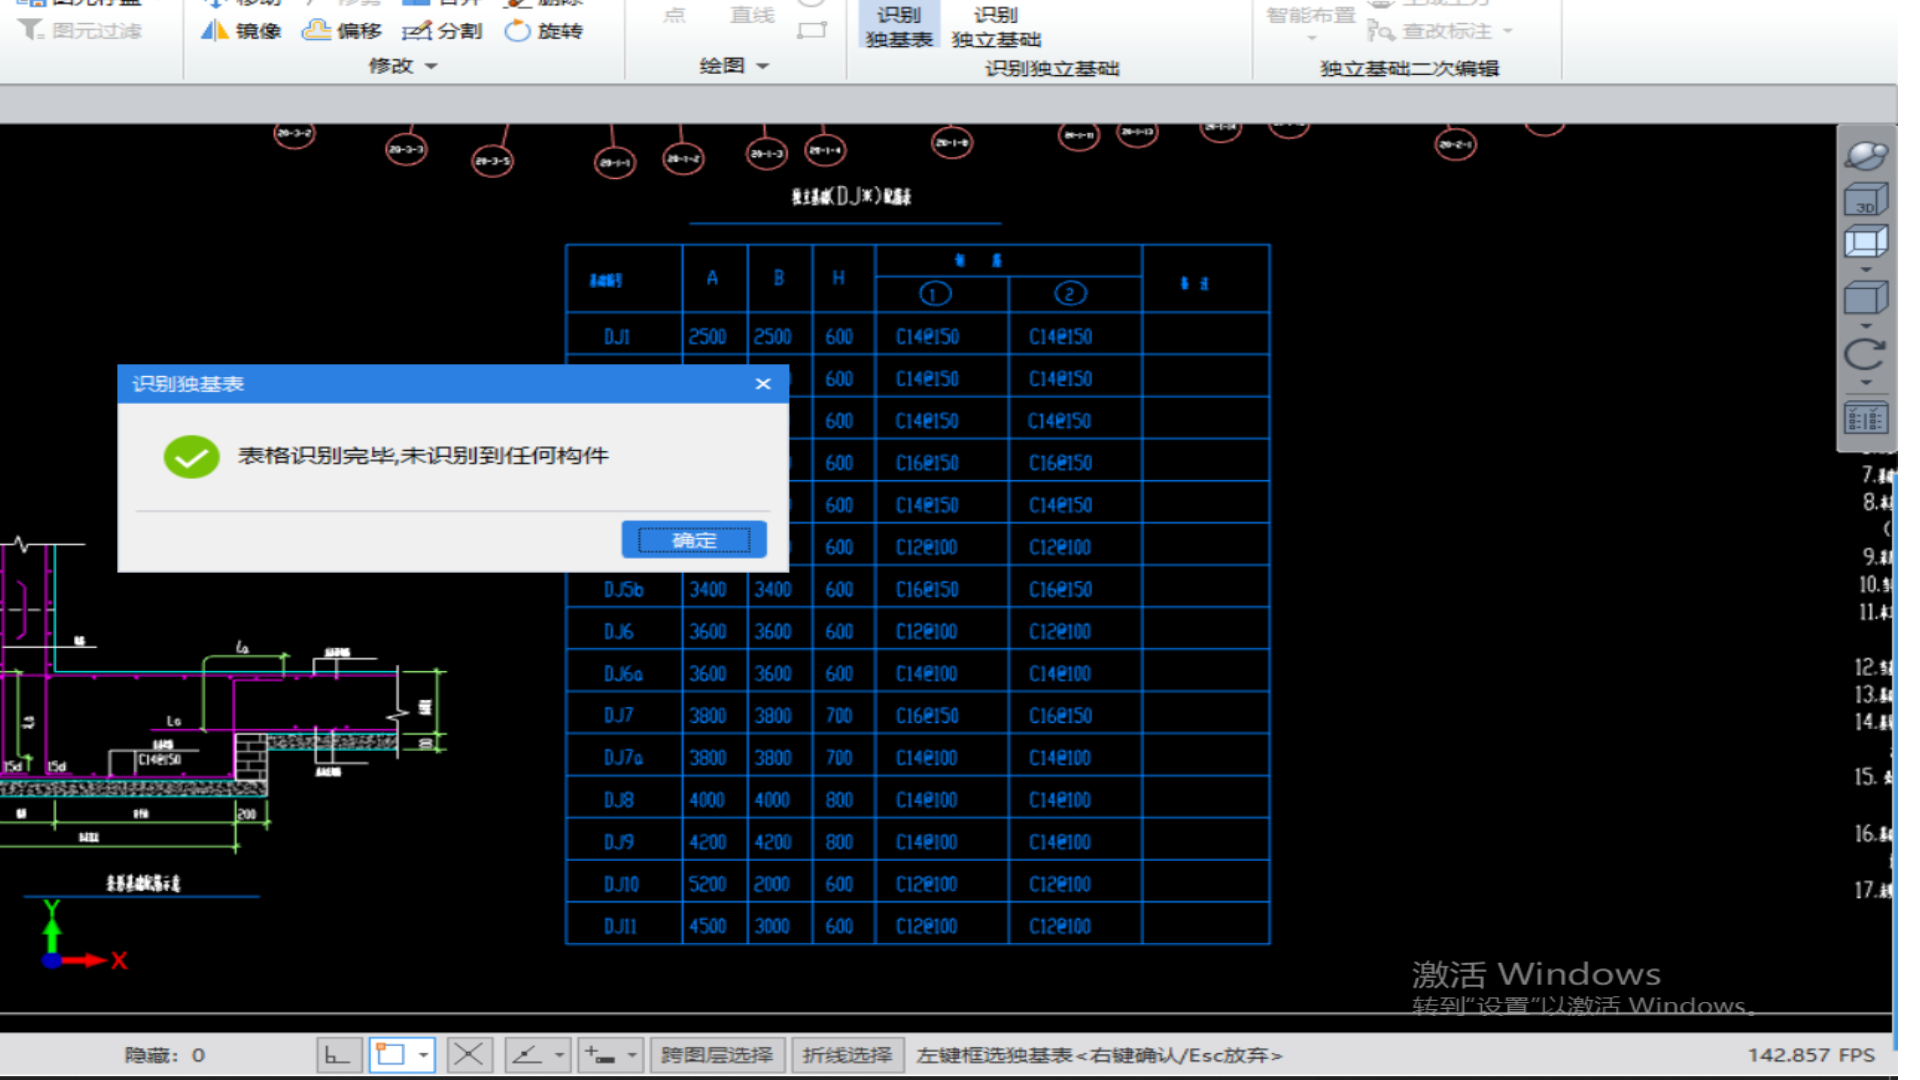Viewport: 1920px width, 1080px height.
Task: Toggle the cross snap status icon
Action: [x=468, y=1055]
